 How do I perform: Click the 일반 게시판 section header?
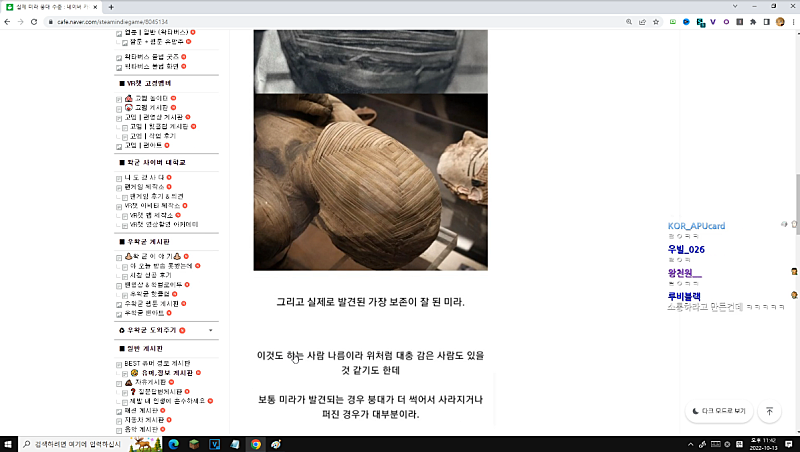[x=144, y=349]
